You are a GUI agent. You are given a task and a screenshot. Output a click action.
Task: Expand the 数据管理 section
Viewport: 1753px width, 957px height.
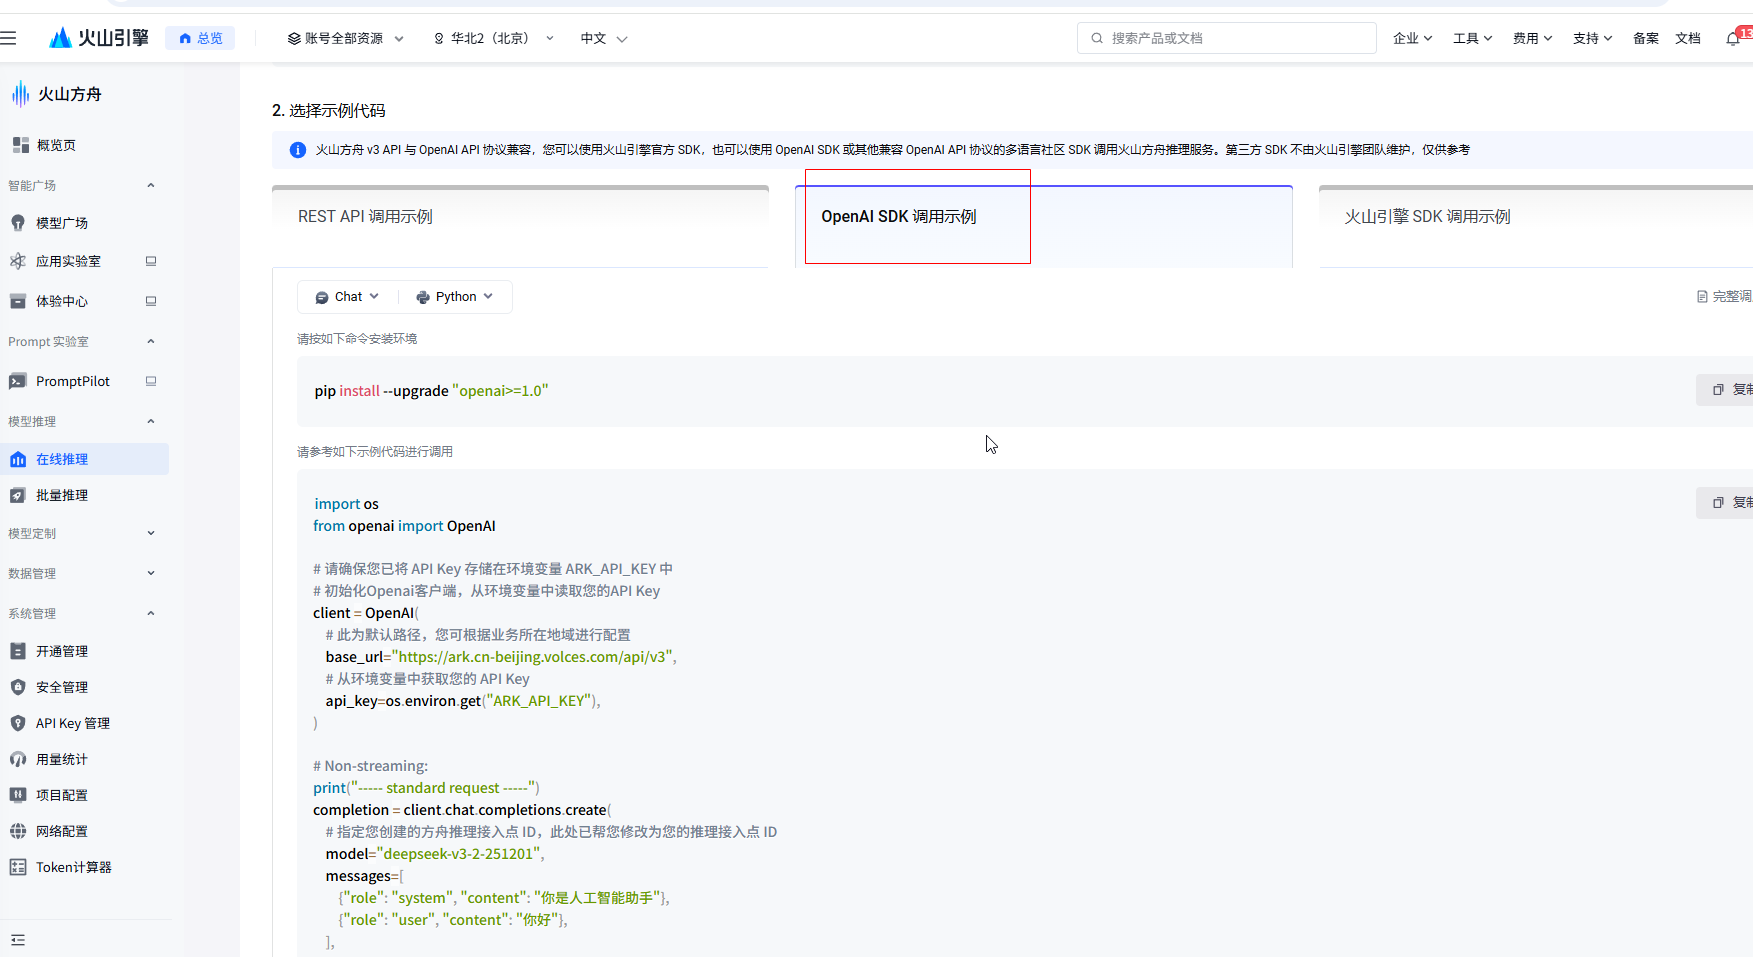151,573
